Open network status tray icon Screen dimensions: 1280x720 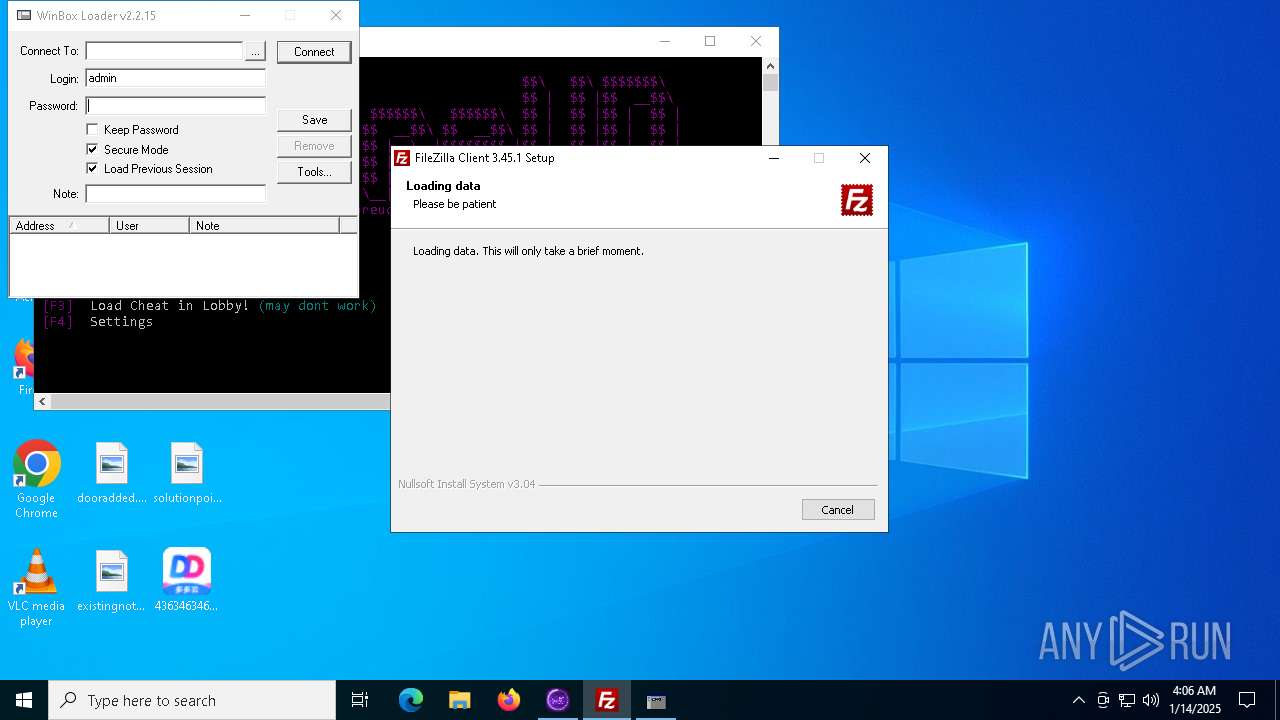click(1127, 700)
